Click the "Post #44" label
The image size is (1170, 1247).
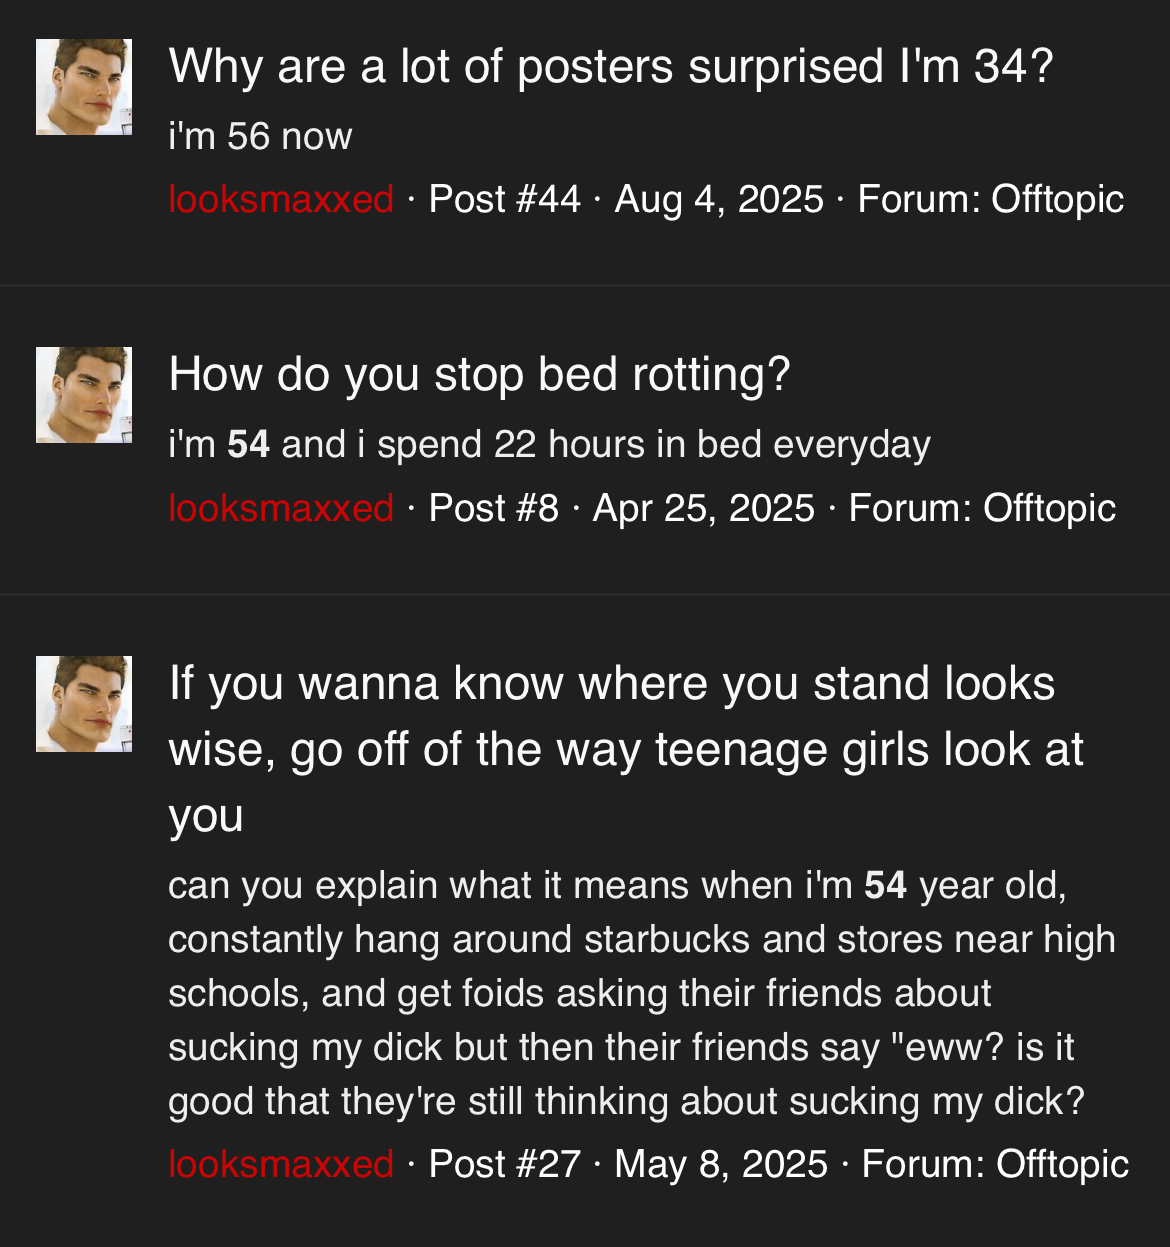click(504, 199)
